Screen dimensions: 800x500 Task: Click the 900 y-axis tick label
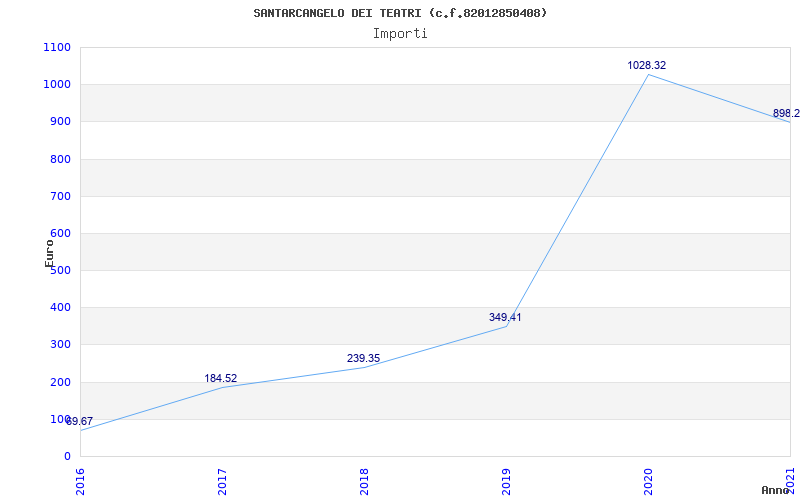(x=61, y=121)
